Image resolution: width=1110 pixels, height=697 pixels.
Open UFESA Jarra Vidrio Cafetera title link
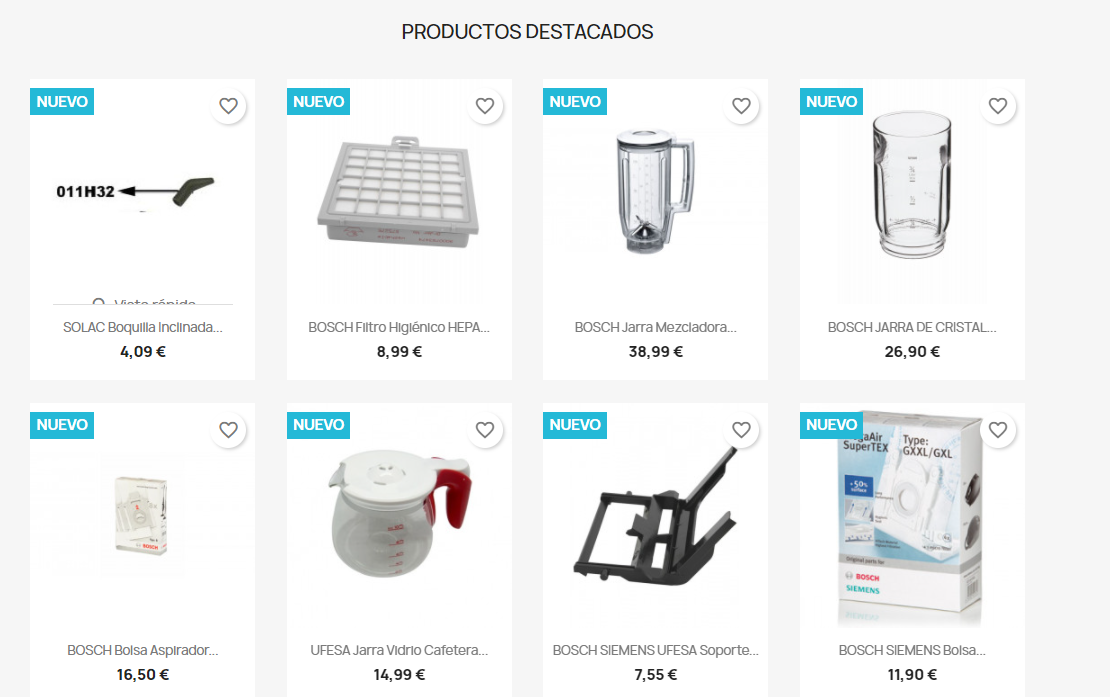(x=399, y=650)
